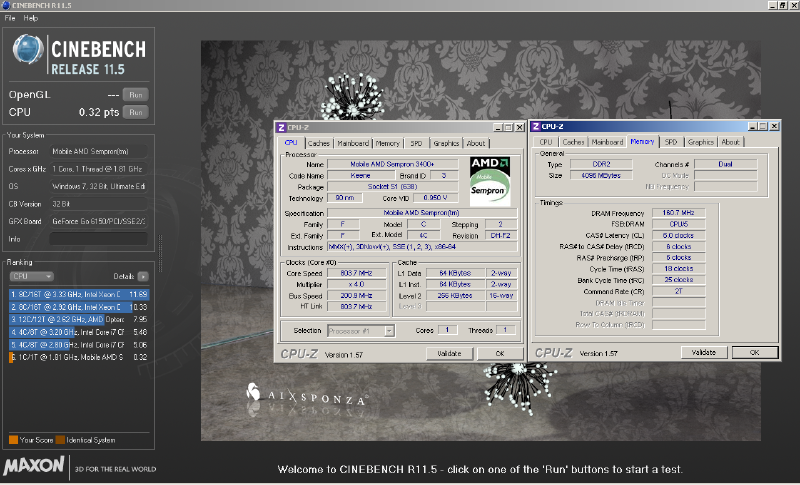The height and width of the screenshot is (485, 800).
Task: Select ranking row 12C/12T @ 2.62 GHz AMD Opteron
Action: [79, 319]
